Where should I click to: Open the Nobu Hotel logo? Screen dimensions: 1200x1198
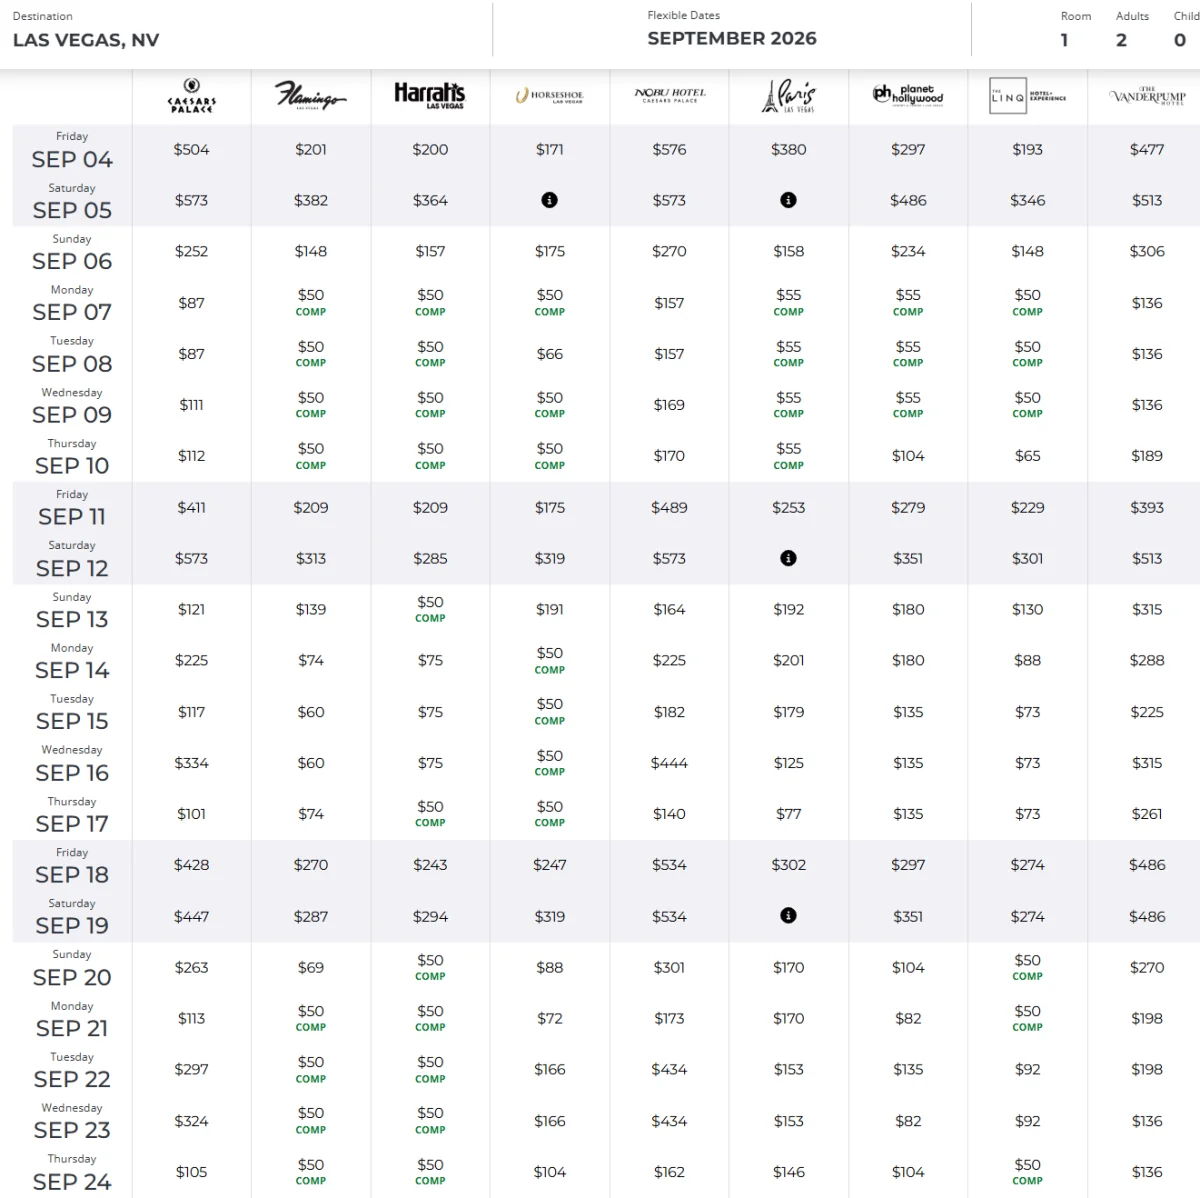tap(669, 96)
